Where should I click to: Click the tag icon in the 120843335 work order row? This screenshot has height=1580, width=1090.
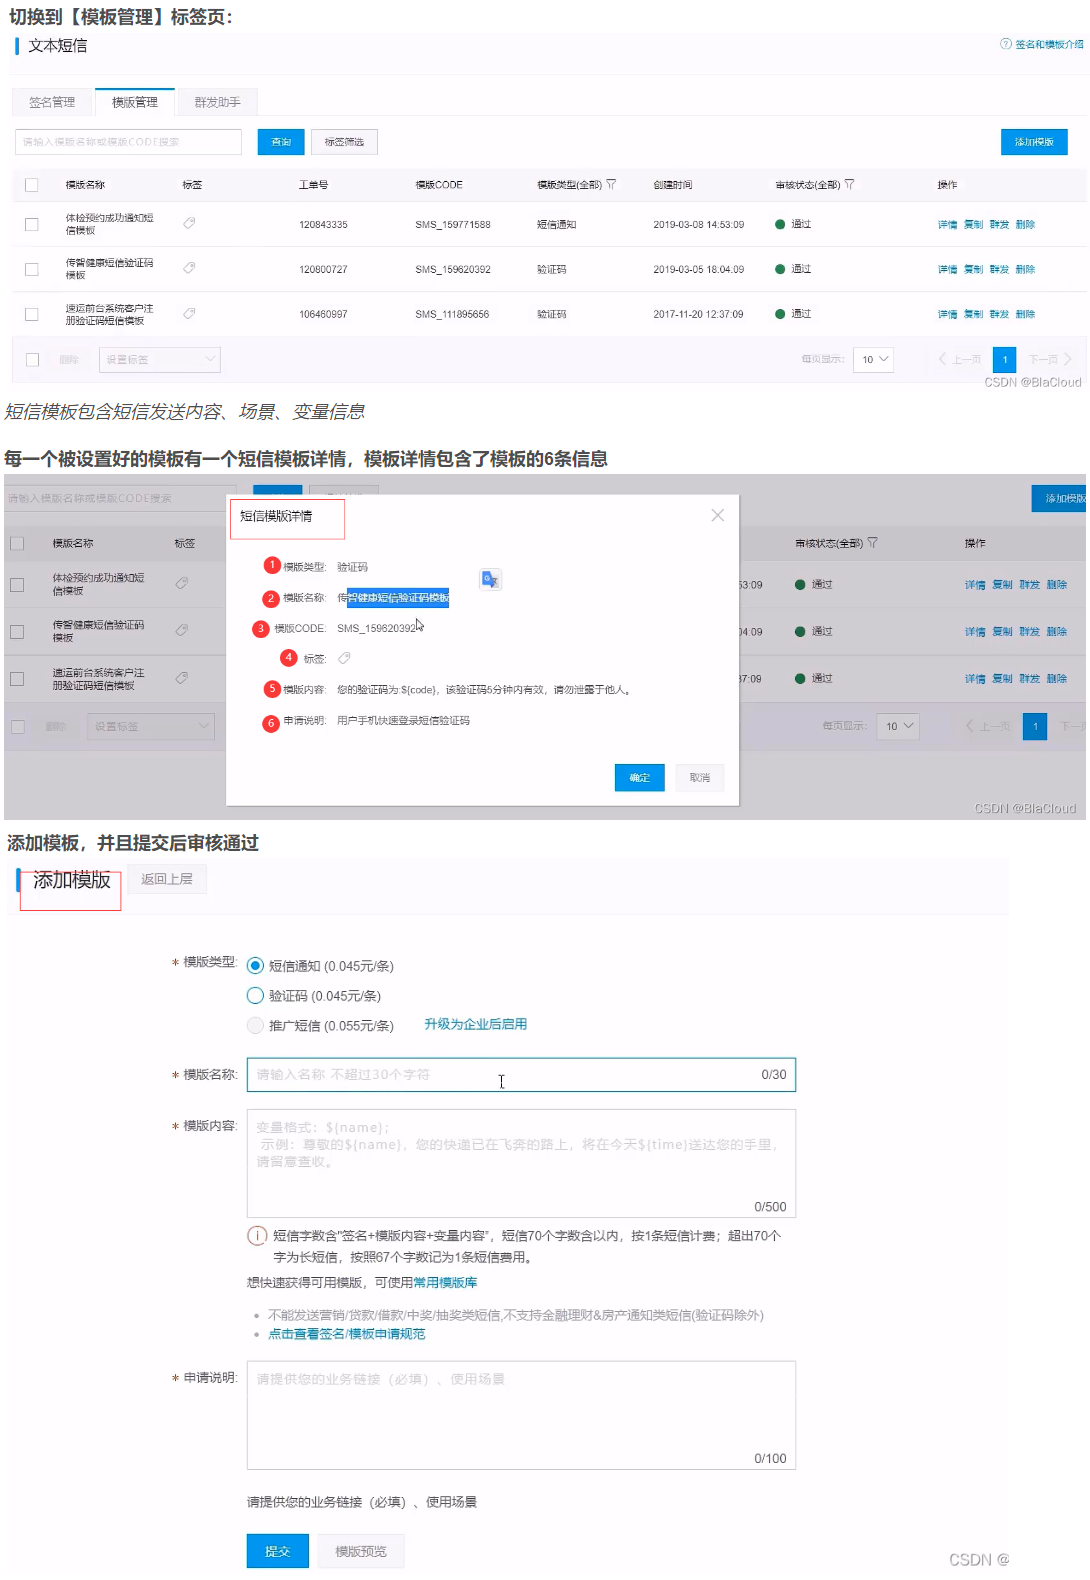pyautogui.click(x=189, y=223)
